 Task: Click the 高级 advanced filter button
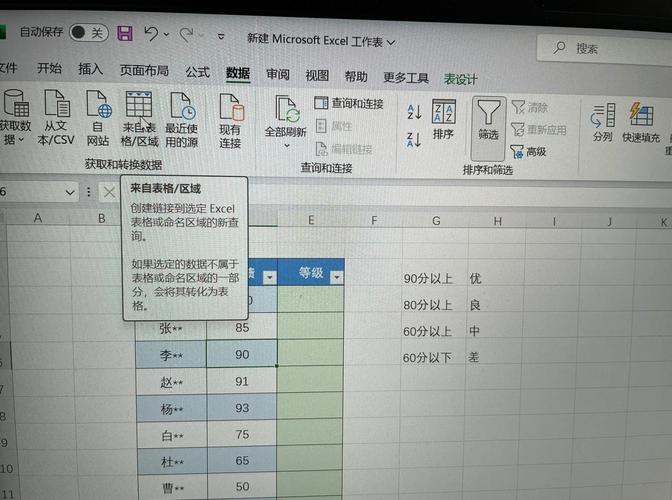point(528,152)
